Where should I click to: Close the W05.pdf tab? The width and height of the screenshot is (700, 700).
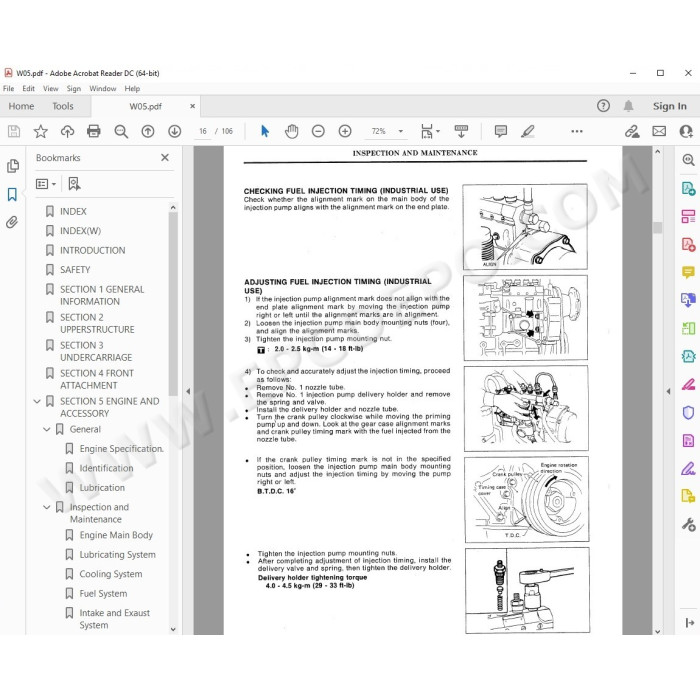192,106
